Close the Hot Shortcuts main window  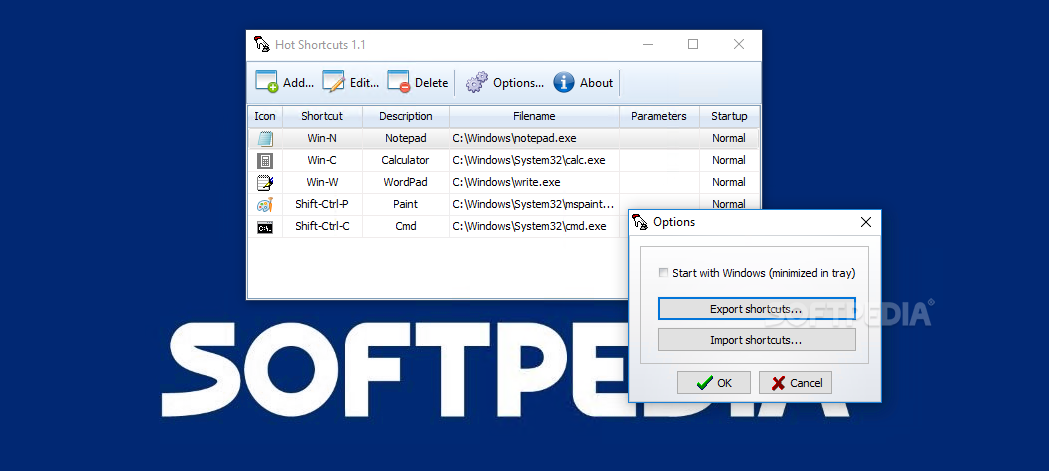pos(739,45)
